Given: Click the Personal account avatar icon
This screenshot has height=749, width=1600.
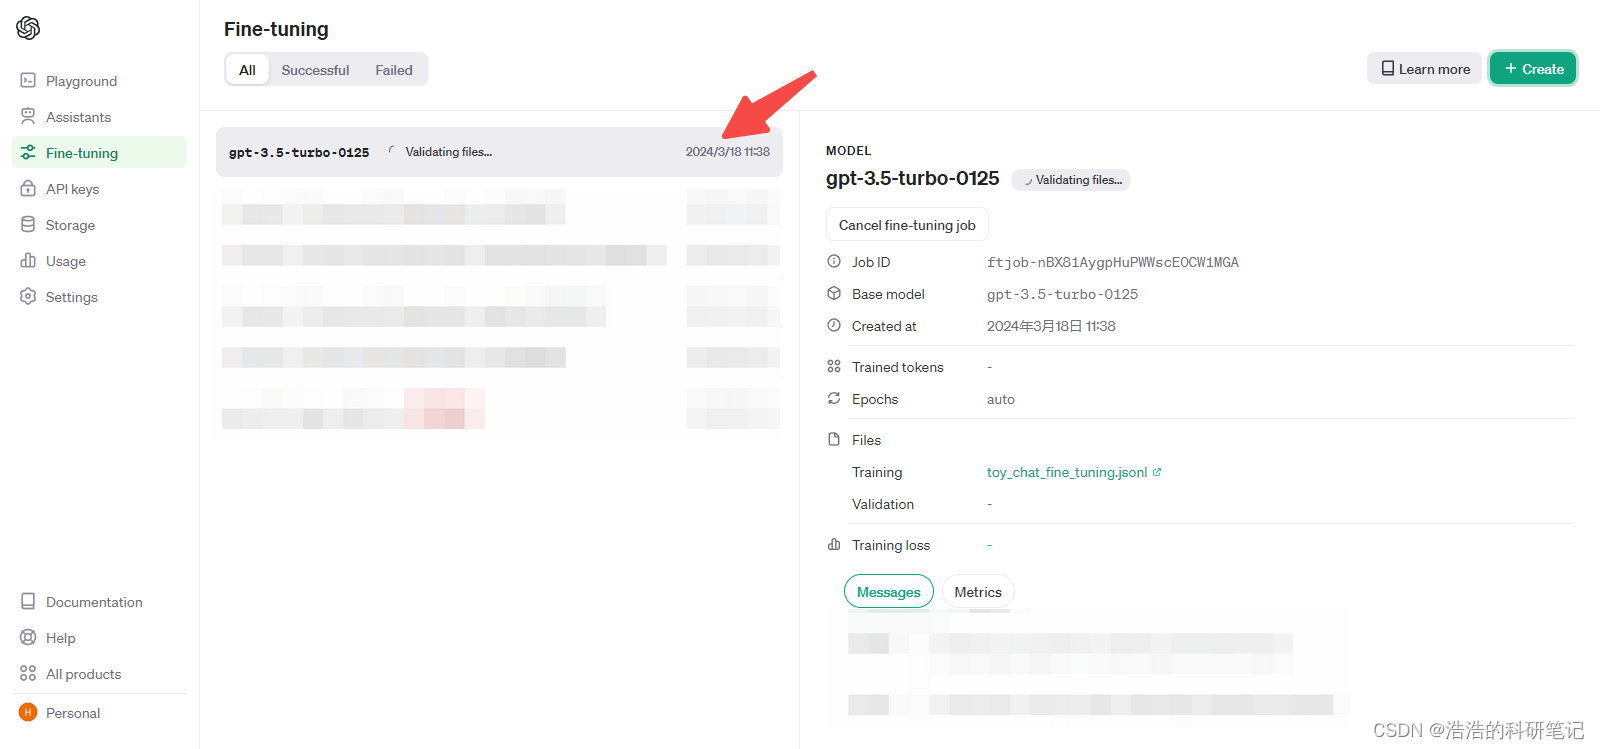Looking at the screenshot, I should pos(28,712).
